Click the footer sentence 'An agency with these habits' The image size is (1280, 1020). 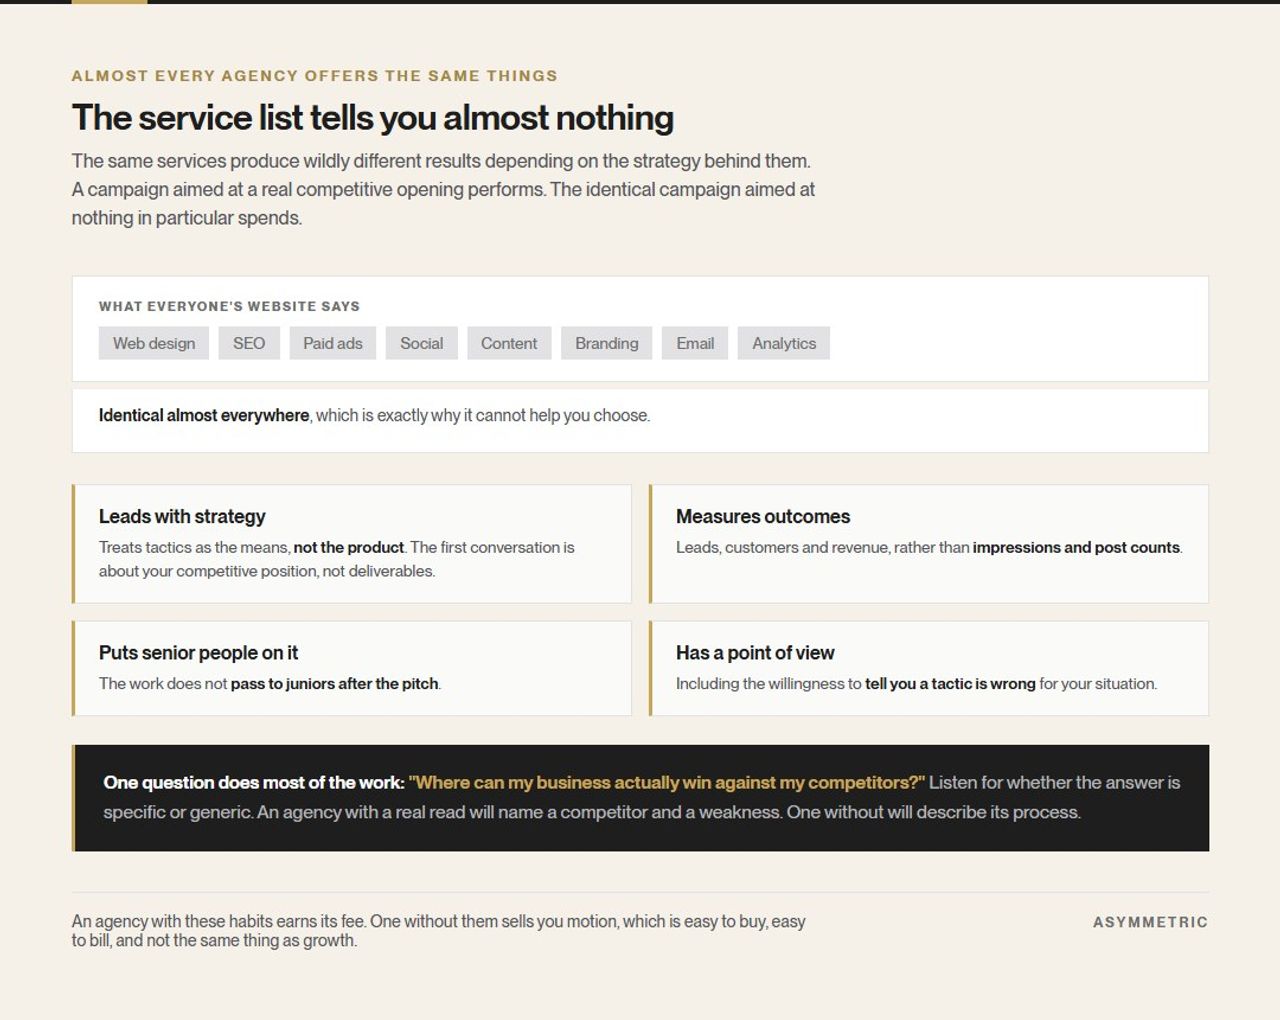tap(439, 931)
